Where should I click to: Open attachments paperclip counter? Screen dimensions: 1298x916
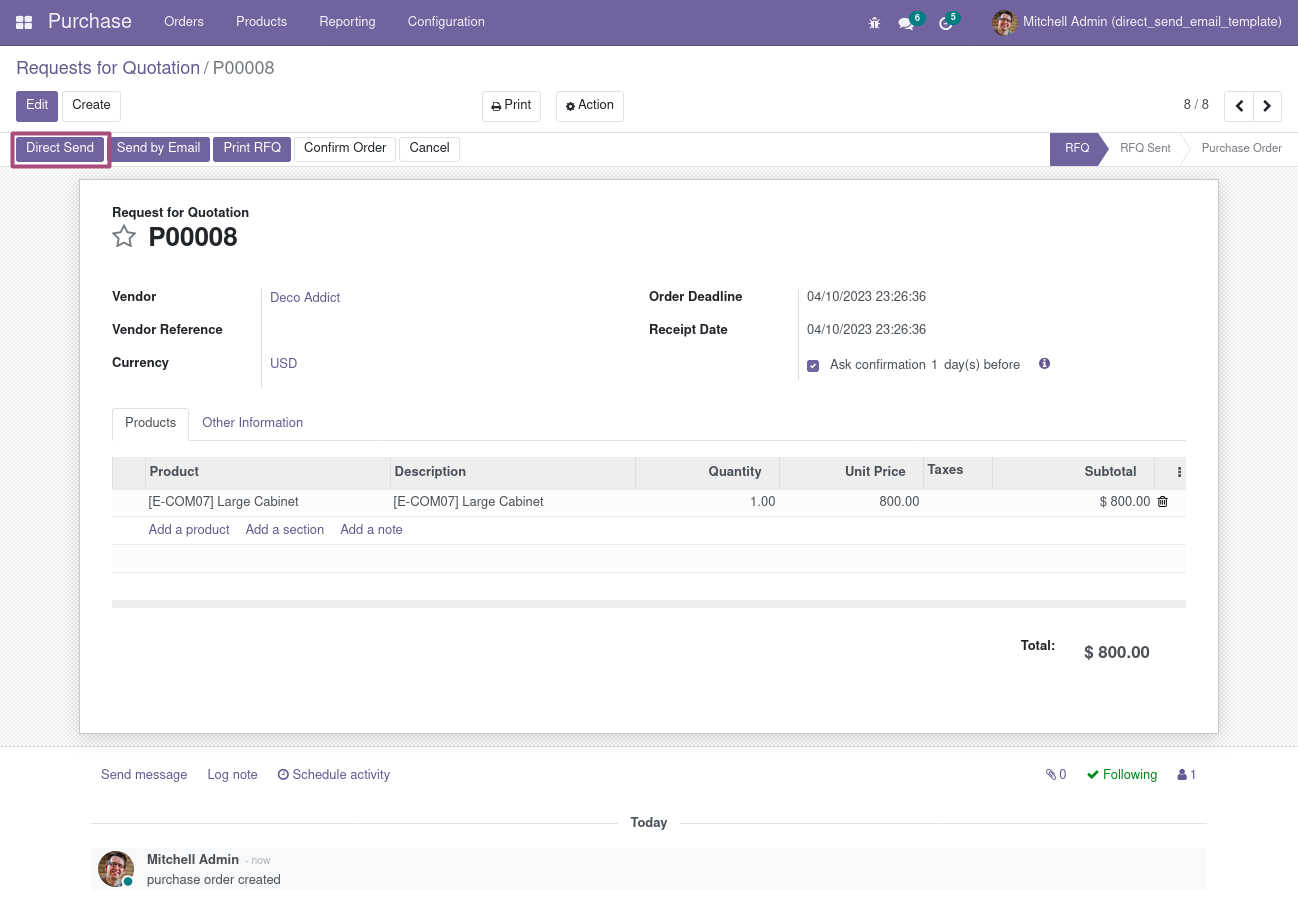tap(1056, 775)
